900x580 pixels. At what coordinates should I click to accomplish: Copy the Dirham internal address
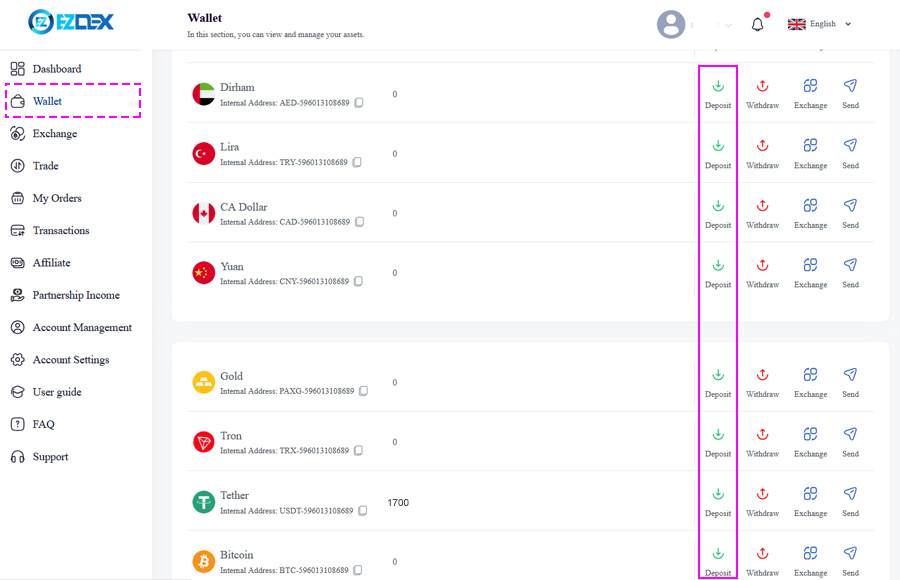359,103
